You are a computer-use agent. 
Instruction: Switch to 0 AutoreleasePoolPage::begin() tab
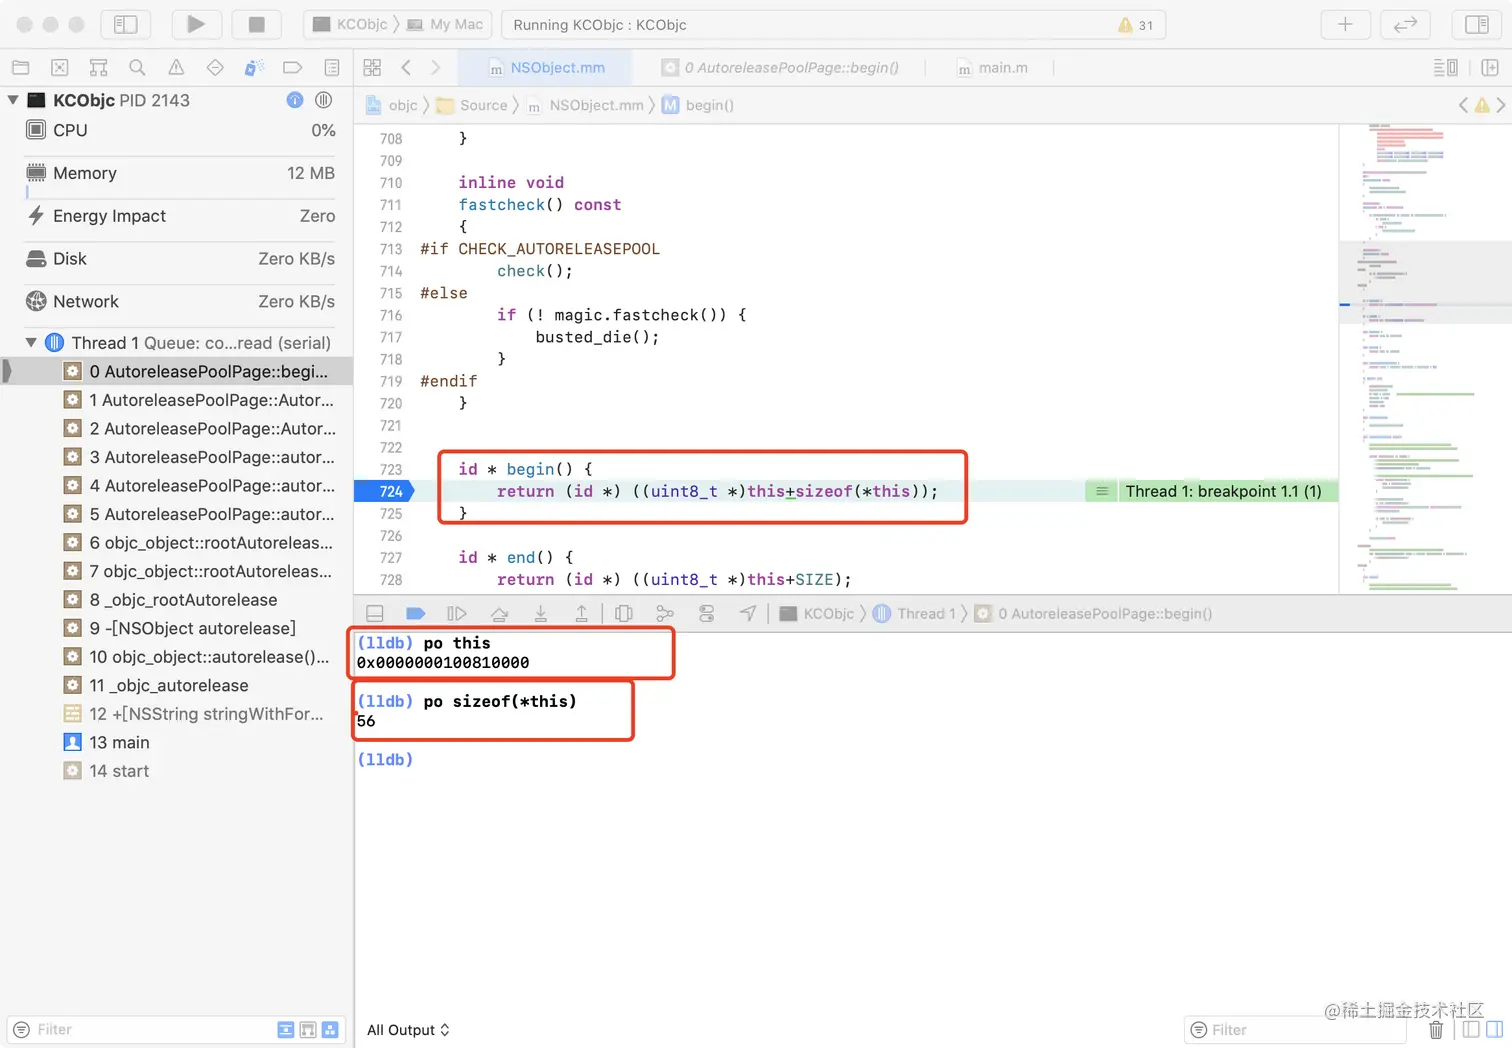(x=780, y=68)
